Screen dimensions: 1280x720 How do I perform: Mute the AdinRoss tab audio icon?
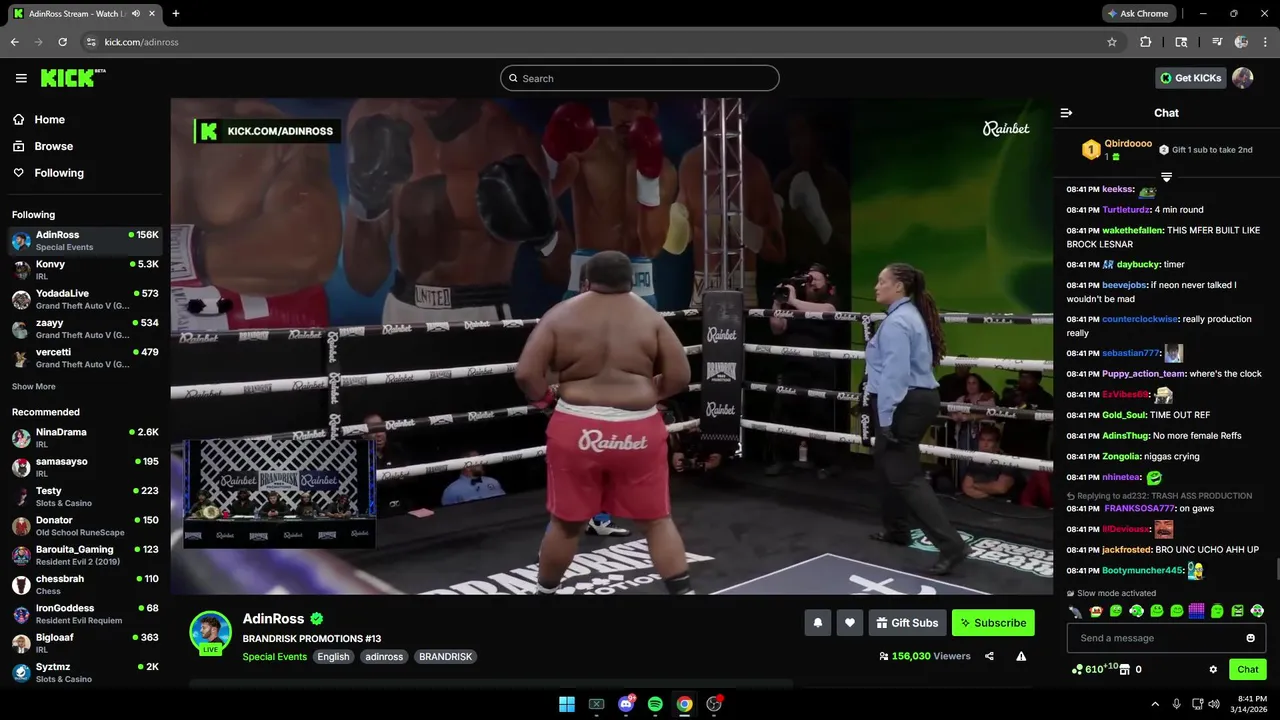coord(135,14)
